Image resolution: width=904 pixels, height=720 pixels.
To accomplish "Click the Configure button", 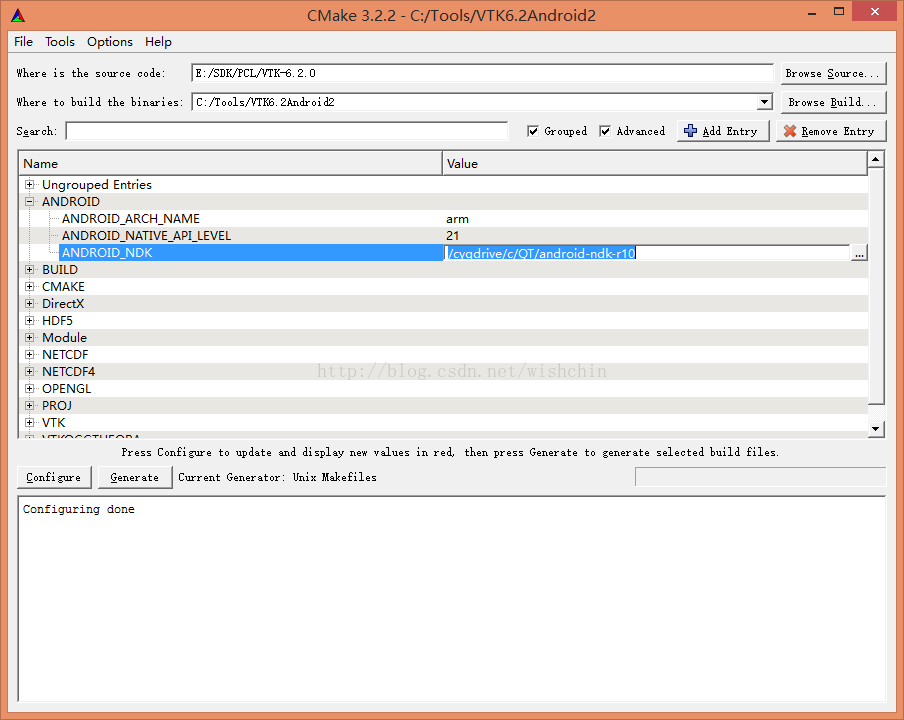I will 54,477.
